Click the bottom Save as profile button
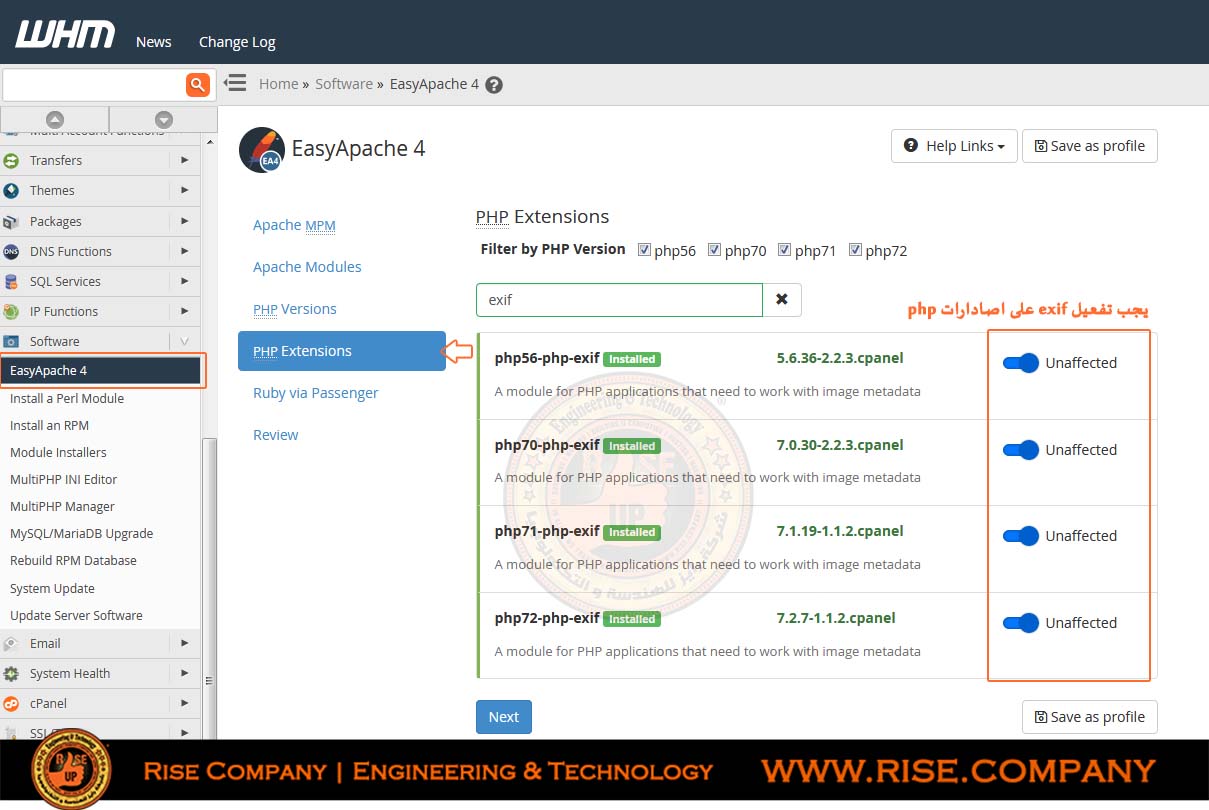The height and width of the screenshot is (810, 1209). (x=1090, y=717)
